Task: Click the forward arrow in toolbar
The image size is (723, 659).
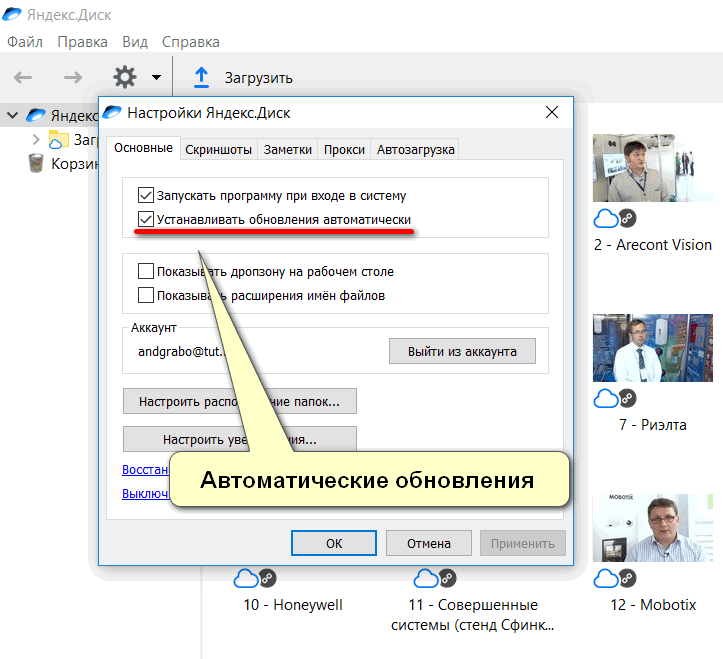Action: click(73, 77)
